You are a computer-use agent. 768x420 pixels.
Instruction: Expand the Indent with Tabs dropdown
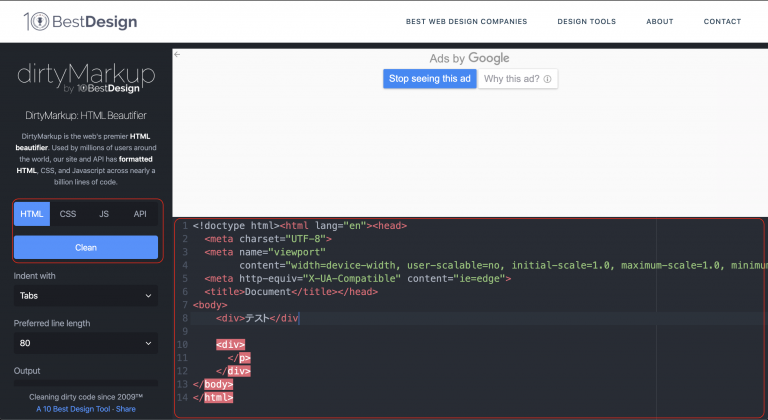[86, 296]
